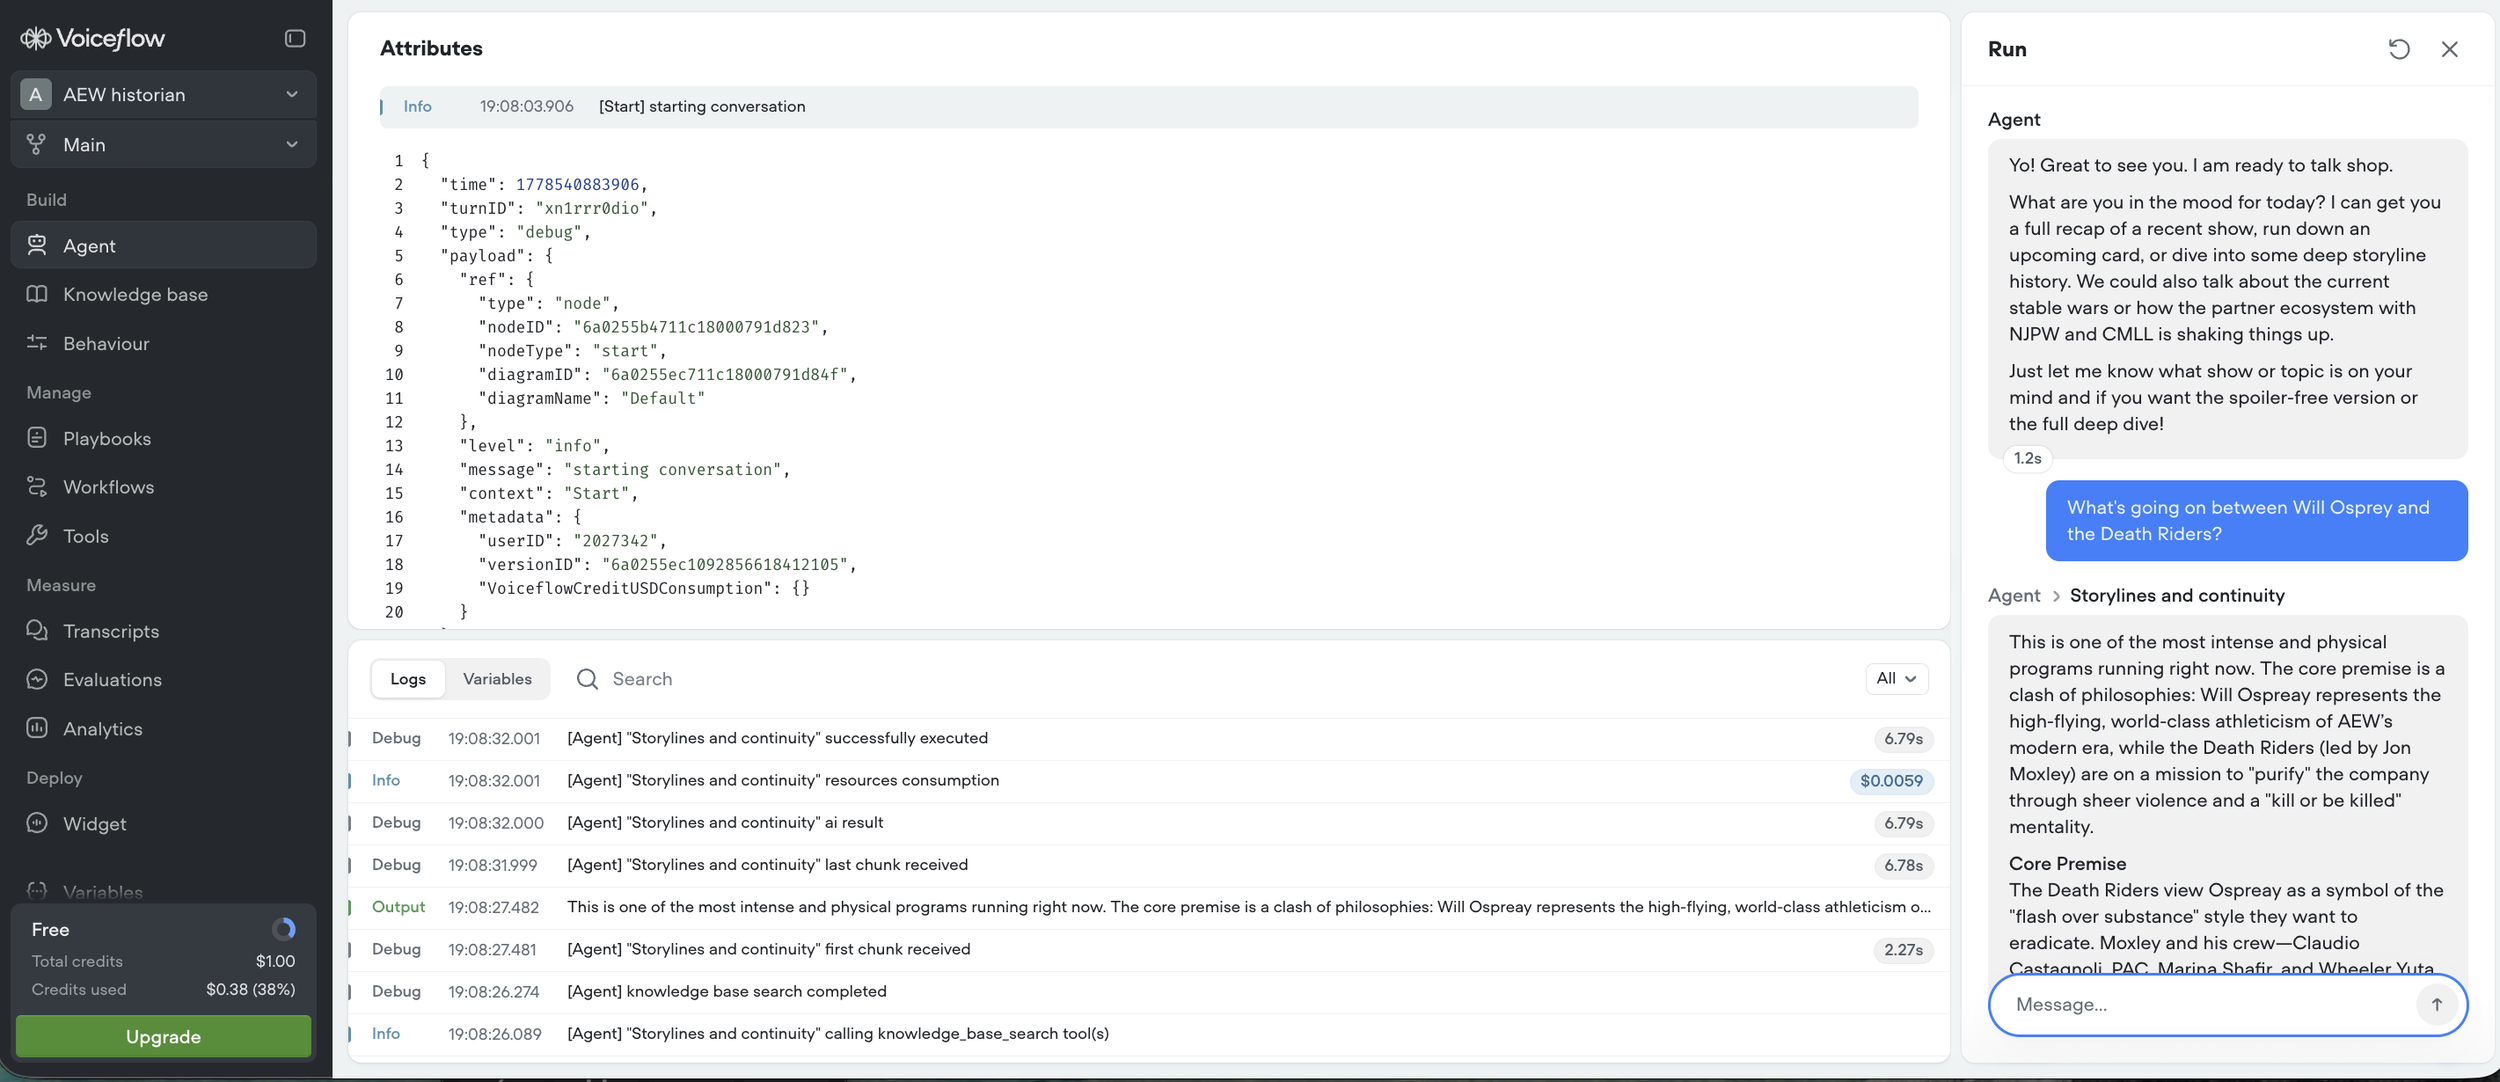This screenshot has width=2500, height=1082.
Task: Select the Output log row
Action: [1148, 907]
